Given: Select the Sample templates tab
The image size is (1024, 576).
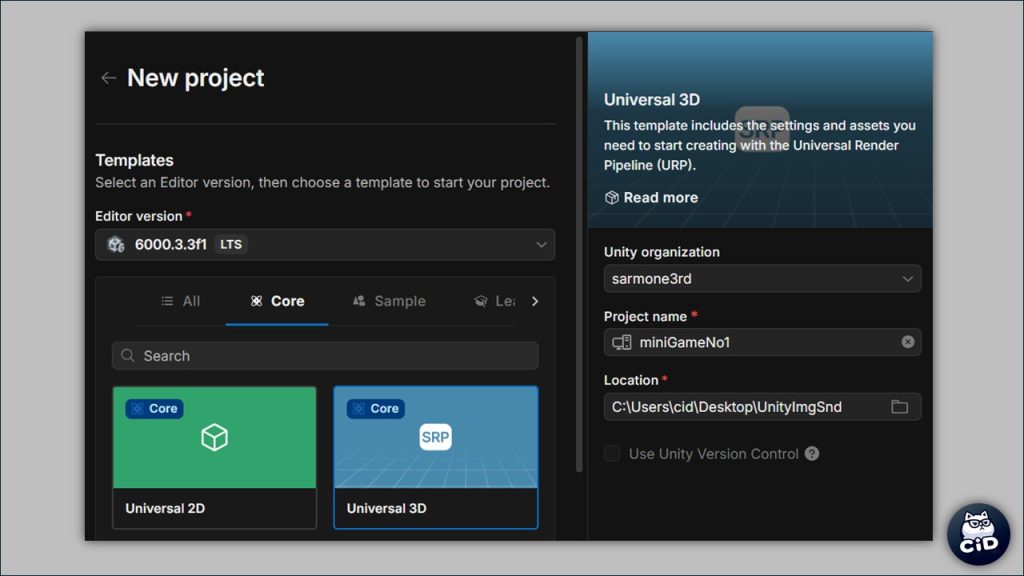Looking at the screenshot, I should coord(389,301).
